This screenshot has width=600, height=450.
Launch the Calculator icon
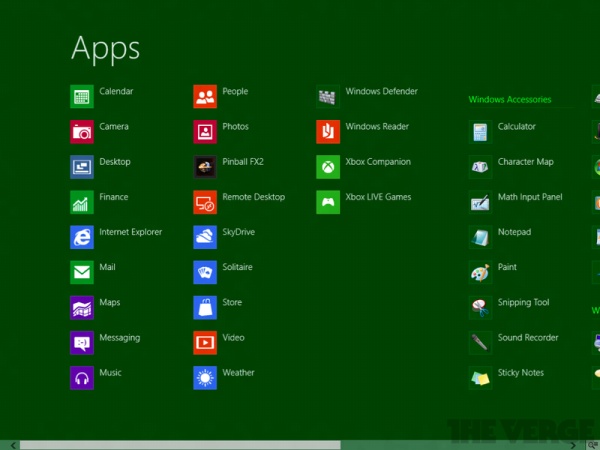tap(481, 132)
